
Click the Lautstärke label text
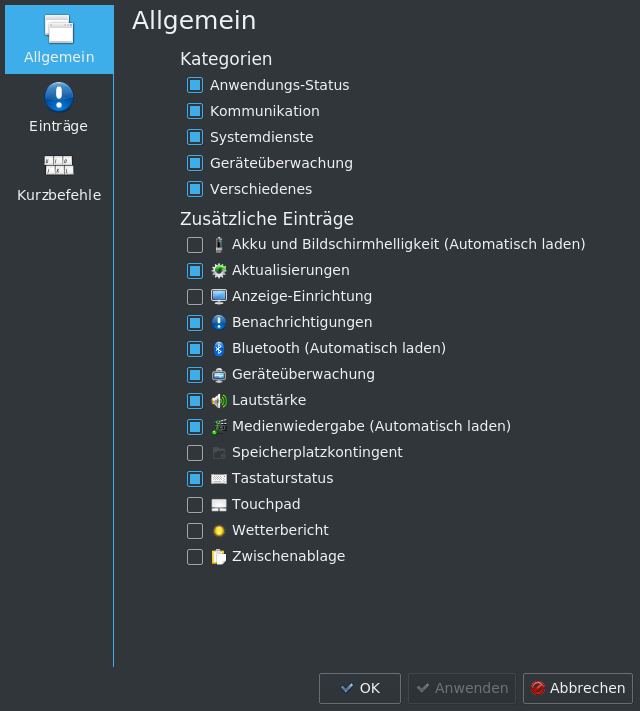(269, 400)
